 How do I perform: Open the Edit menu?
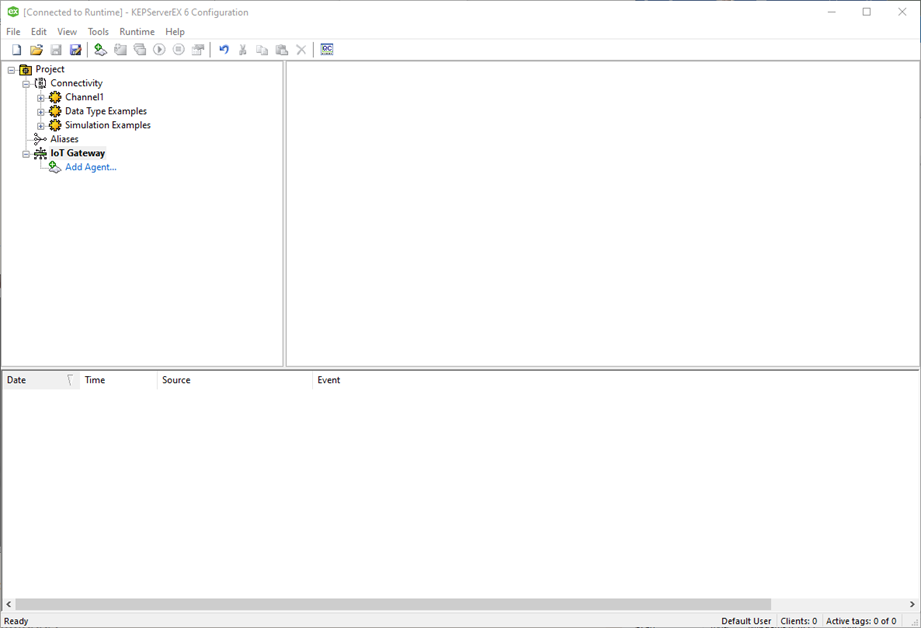click(39, 32)
